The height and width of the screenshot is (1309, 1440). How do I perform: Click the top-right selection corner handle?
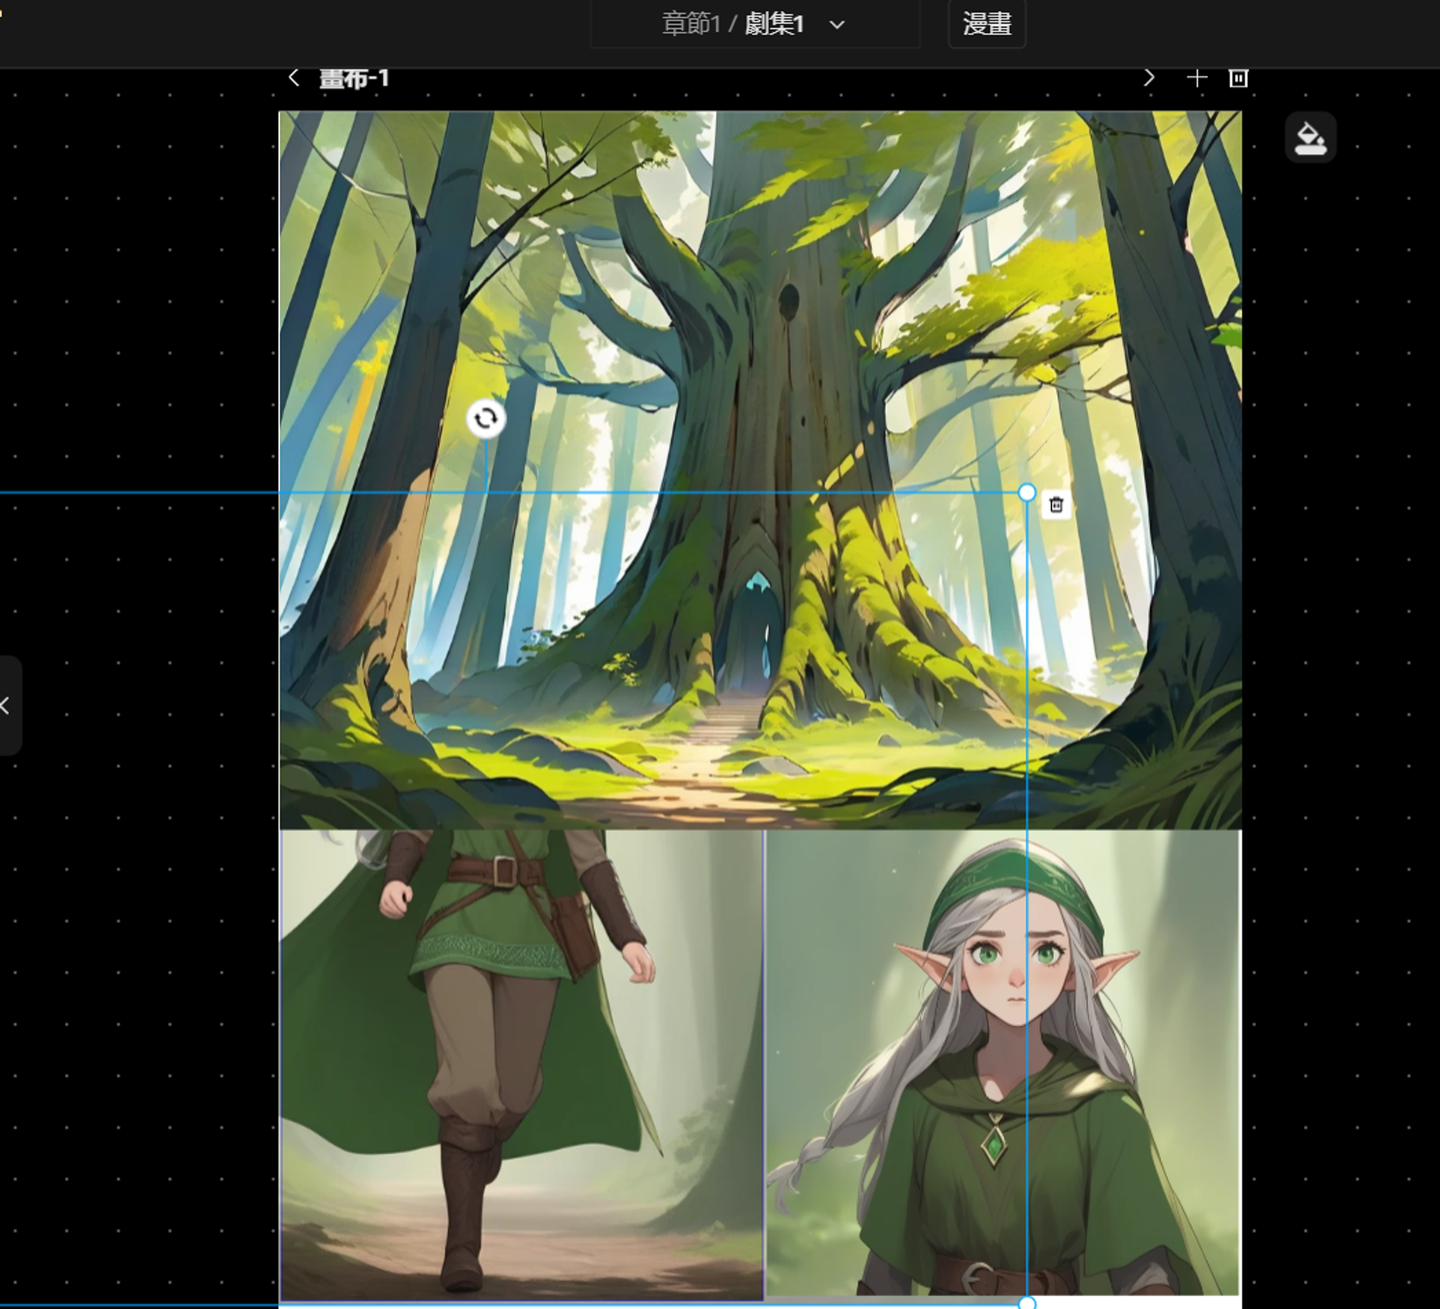coord(1027,492)
